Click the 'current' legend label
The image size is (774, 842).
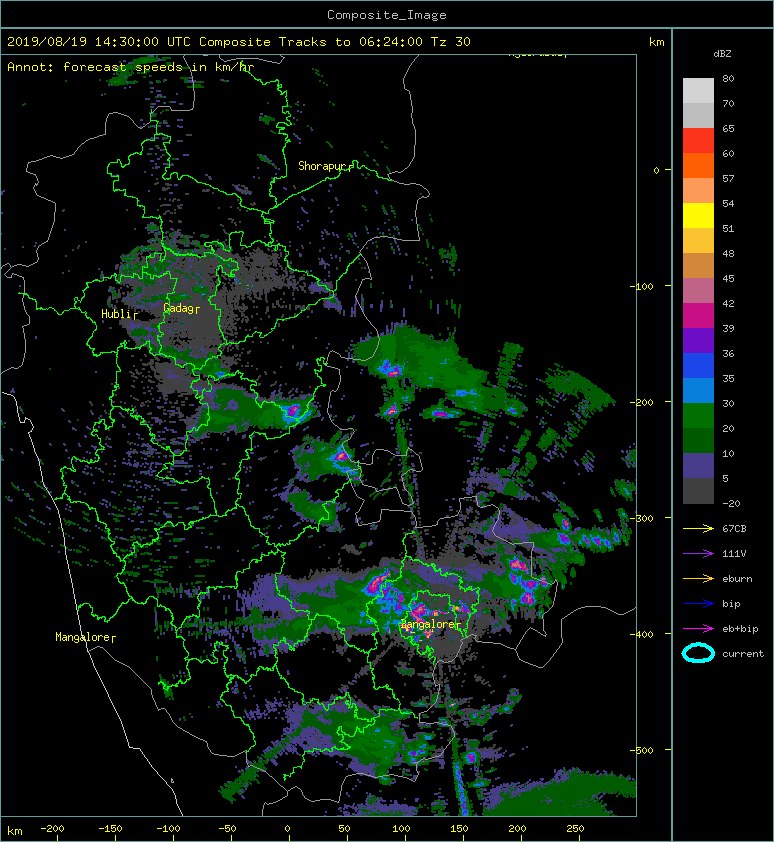click(x=743, y=654)
